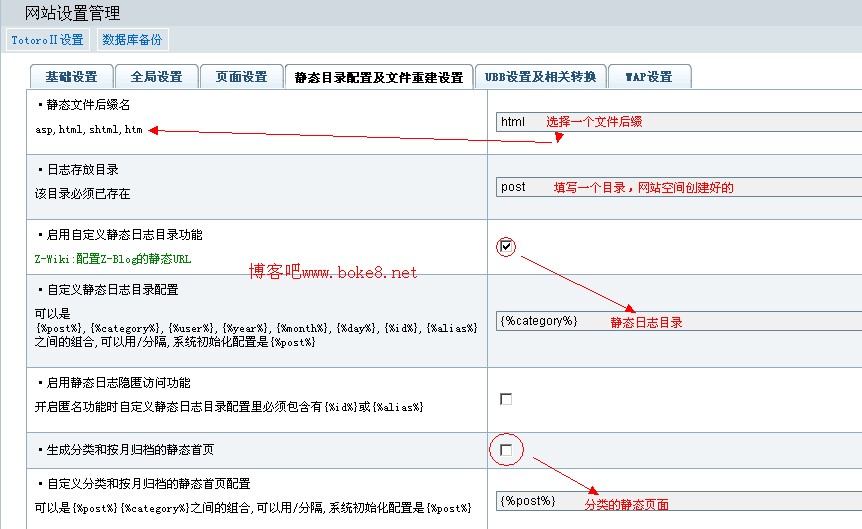Switch to the 全局设置 tab
Image resolution: width=862 pixels, height=529 pixels.
(x=156, y=77)
